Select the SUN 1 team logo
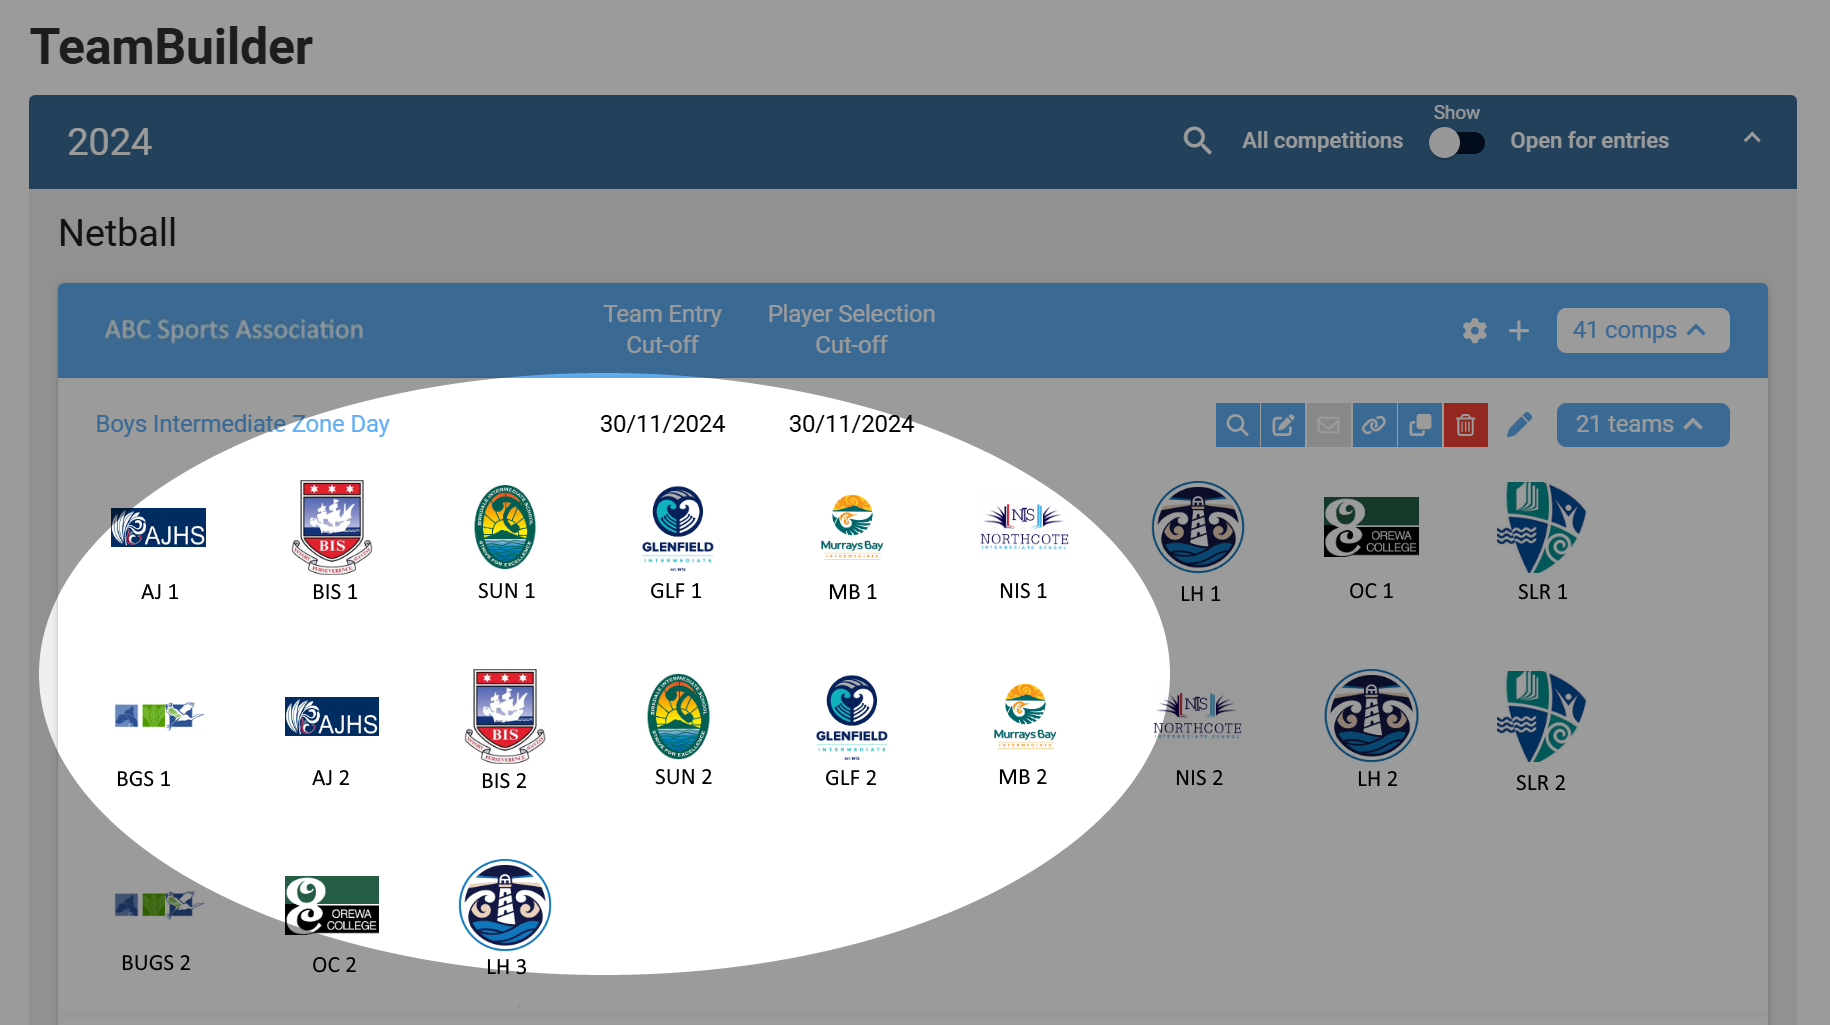The image size is (1830, 1025). 505,527
